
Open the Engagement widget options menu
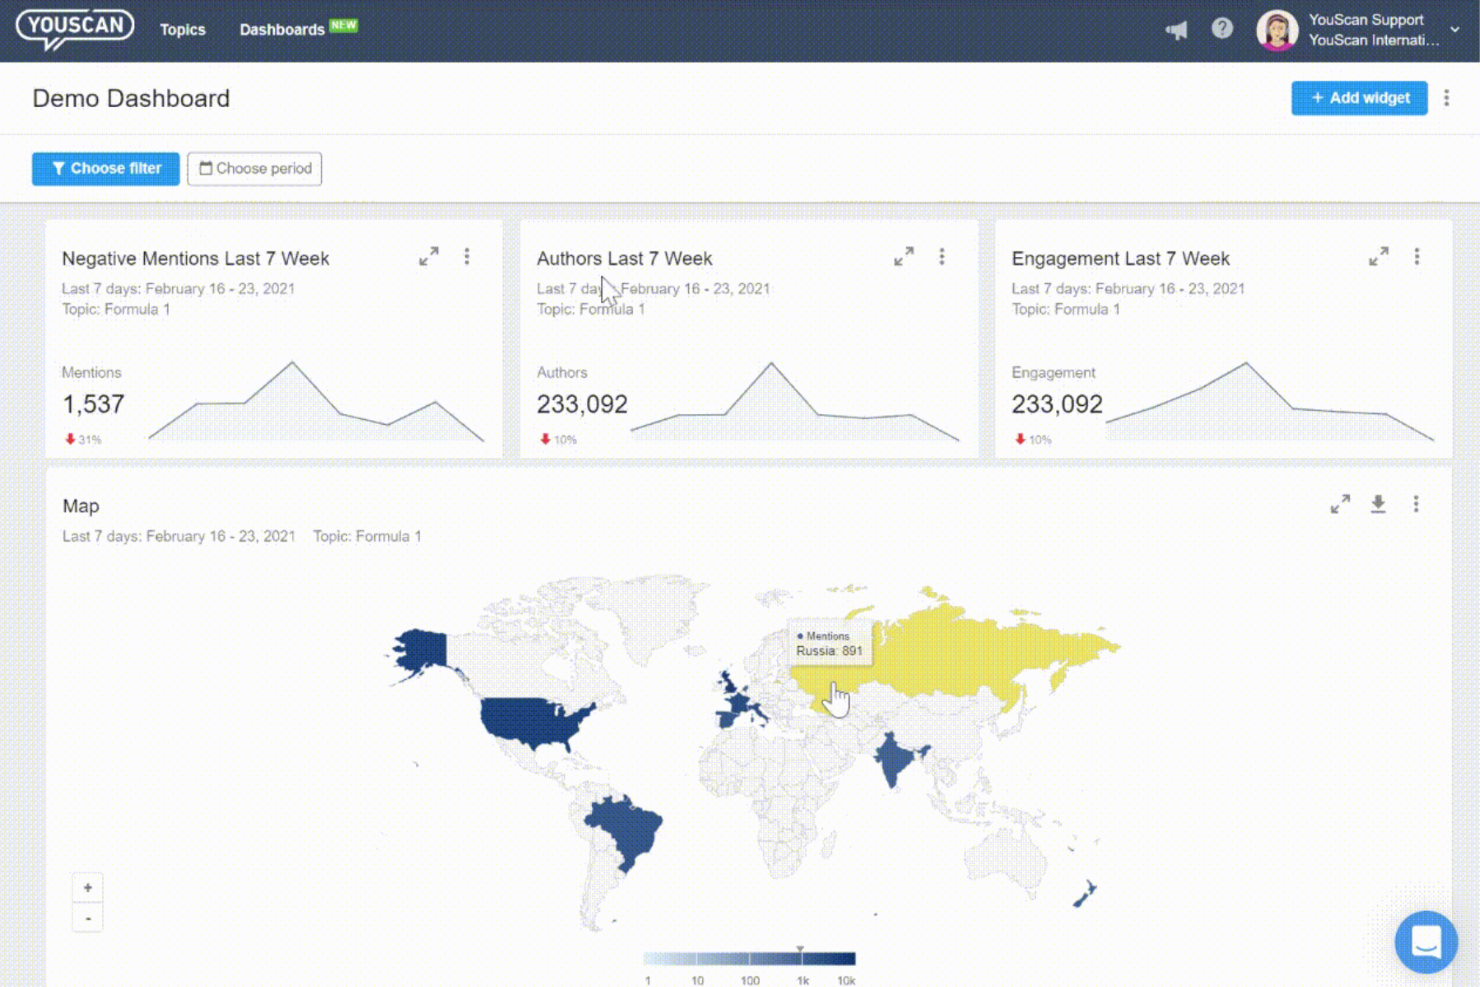pos(1417,256)
